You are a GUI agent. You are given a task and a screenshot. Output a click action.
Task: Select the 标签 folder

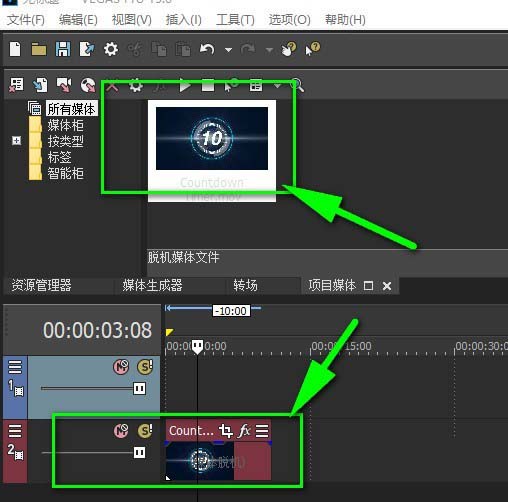59,157
